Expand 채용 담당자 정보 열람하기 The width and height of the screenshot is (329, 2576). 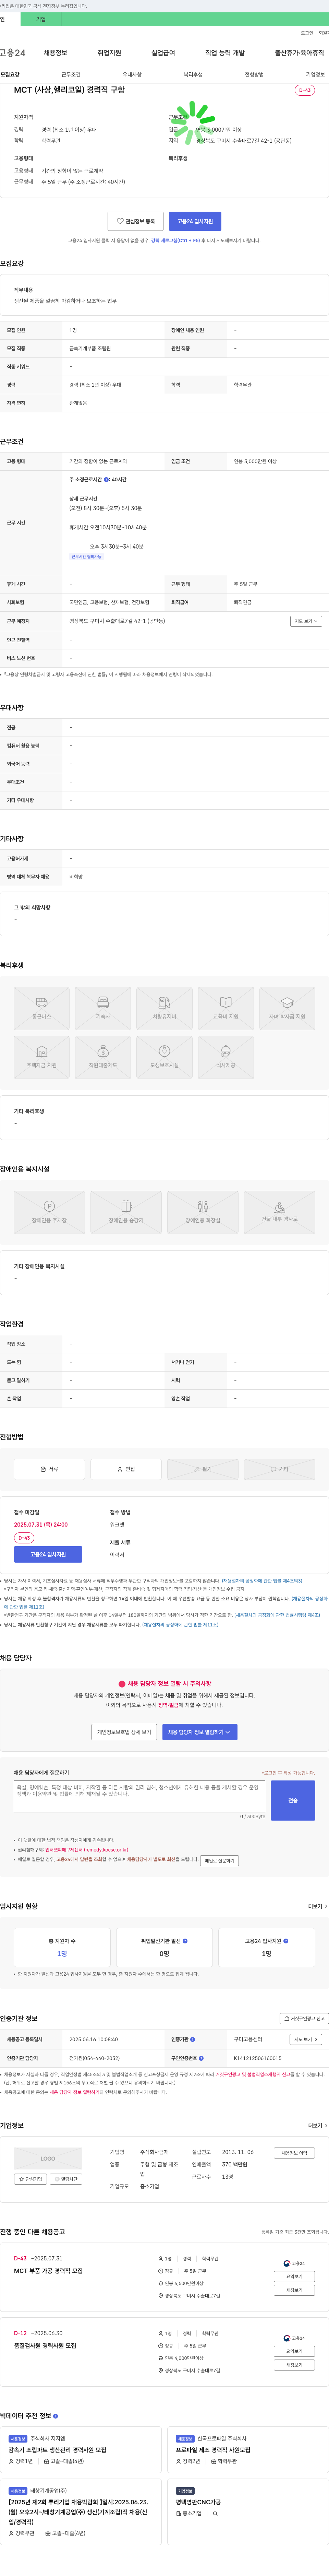click(x=200, y=1732)
